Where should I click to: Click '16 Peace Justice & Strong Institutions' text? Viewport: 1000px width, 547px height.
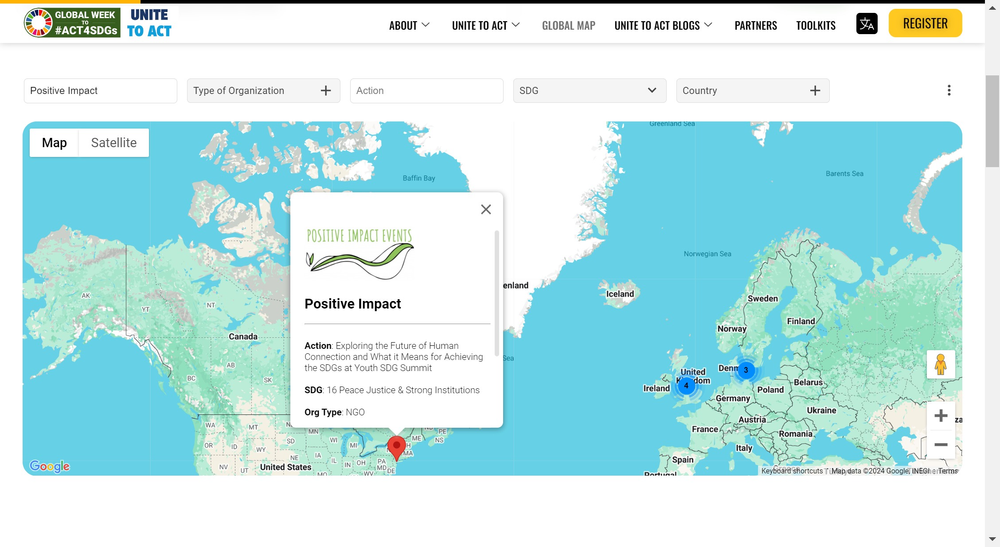403,390
